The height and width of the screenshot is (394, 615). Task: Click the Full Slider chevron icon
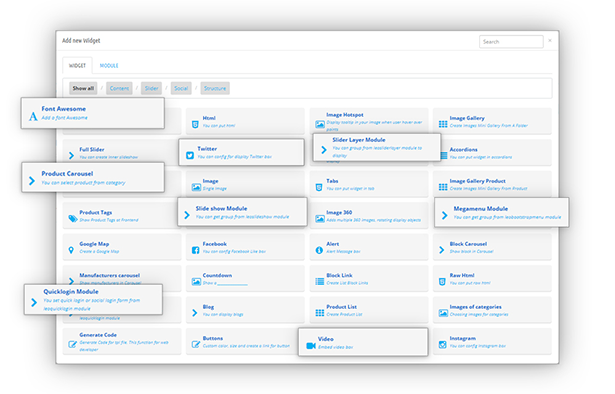pos(71,156)
